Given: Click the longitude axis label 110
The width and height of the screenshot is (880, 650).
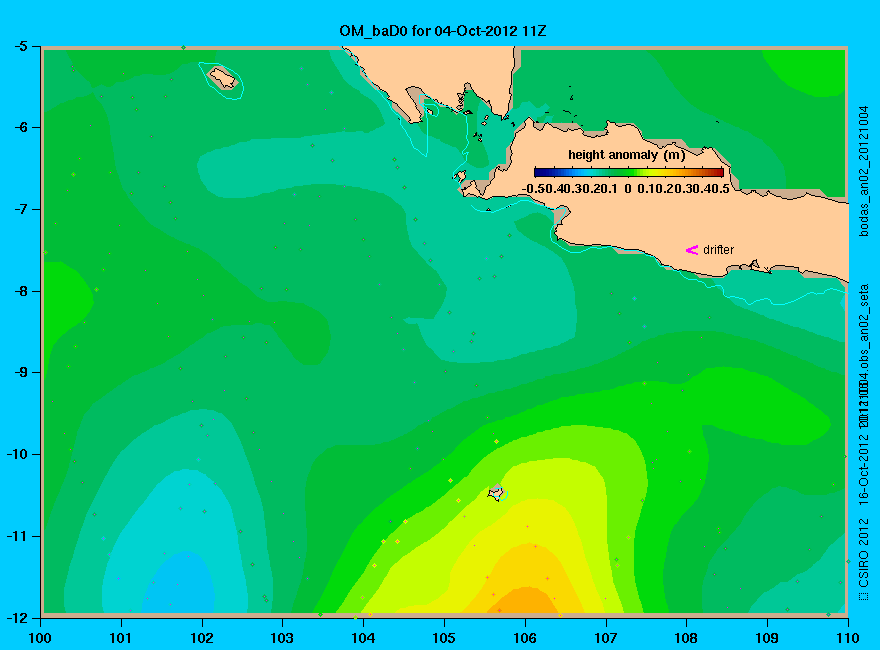Looking at the screenshot, I should pyautogui.click(x=848, y=638).
